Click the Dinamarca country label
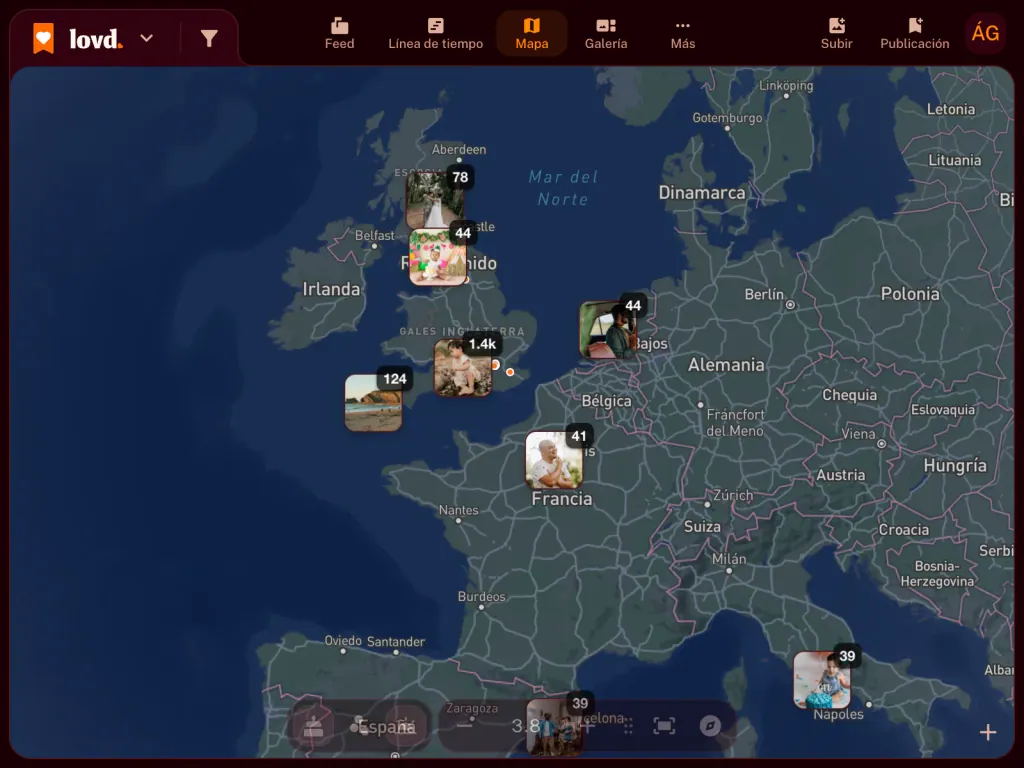Screen dimensions: 1024x768 [702, 193]
